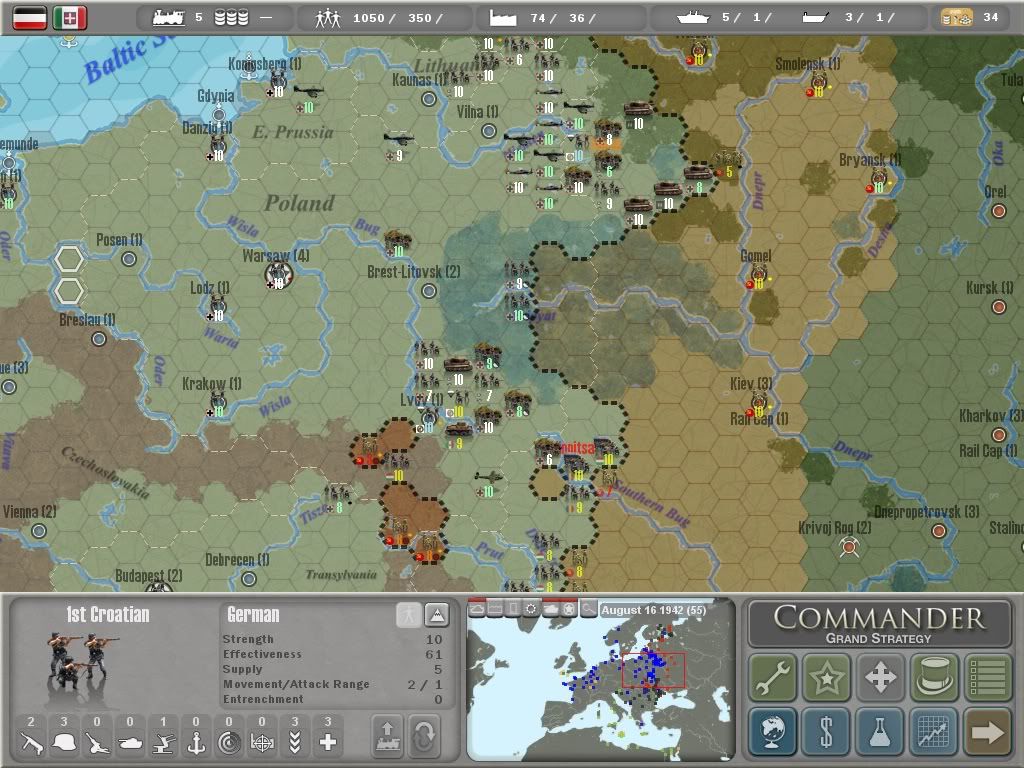Click the factory production icon in top bar

pyautogui.click(x=503, y=18)
